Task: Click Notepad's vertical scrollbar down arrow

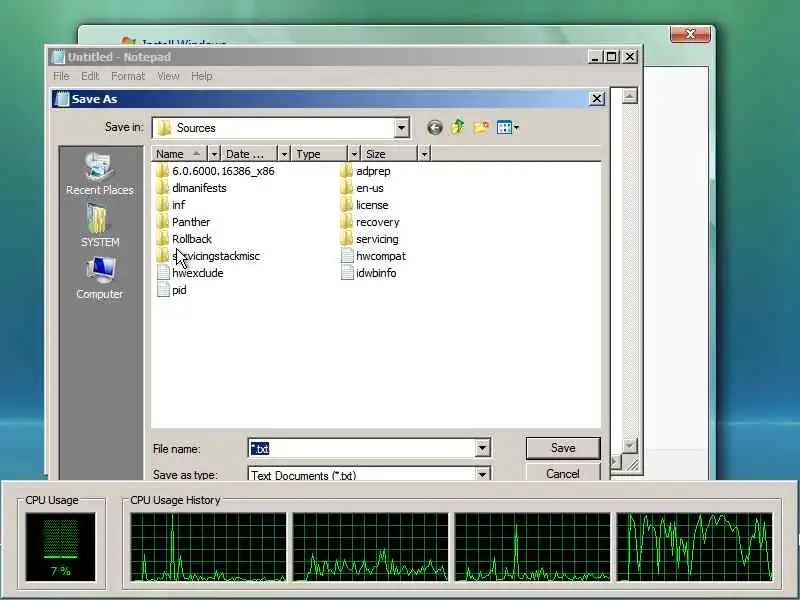Action: [630, 446]
